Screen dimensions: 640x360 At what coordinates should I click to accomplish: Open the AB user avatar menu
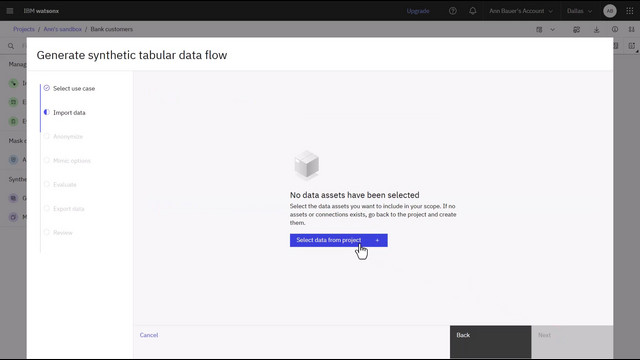610,11
